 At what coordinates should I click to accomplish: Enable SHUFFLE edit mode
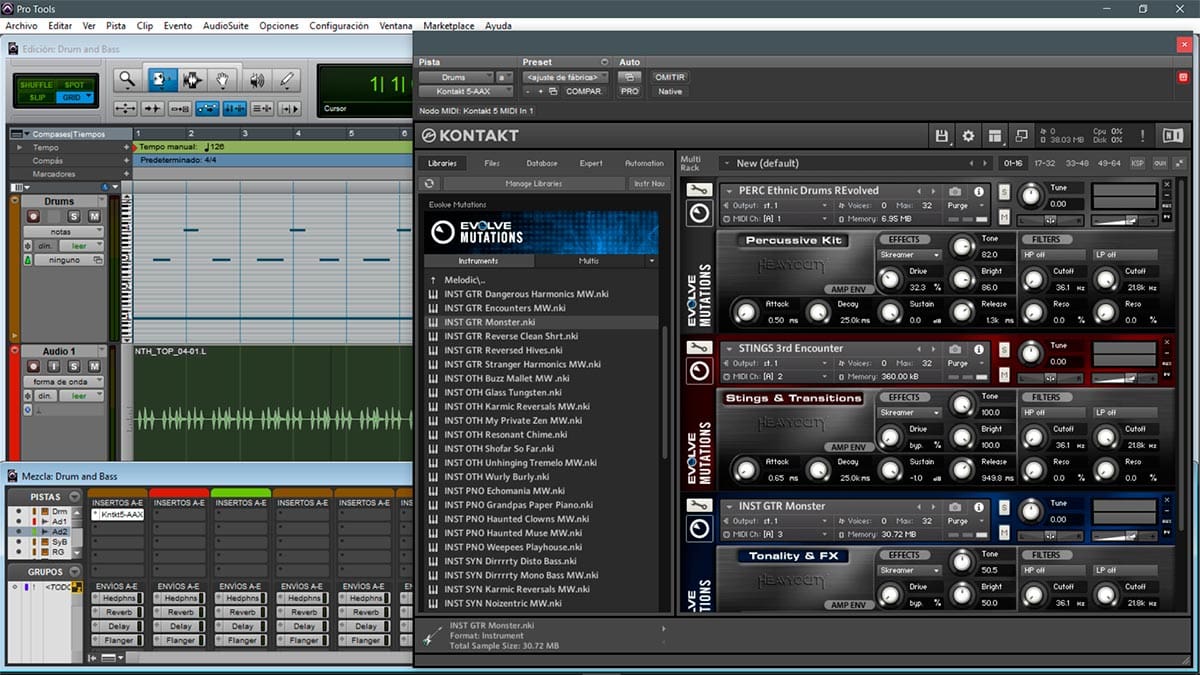tap(35, 85)
